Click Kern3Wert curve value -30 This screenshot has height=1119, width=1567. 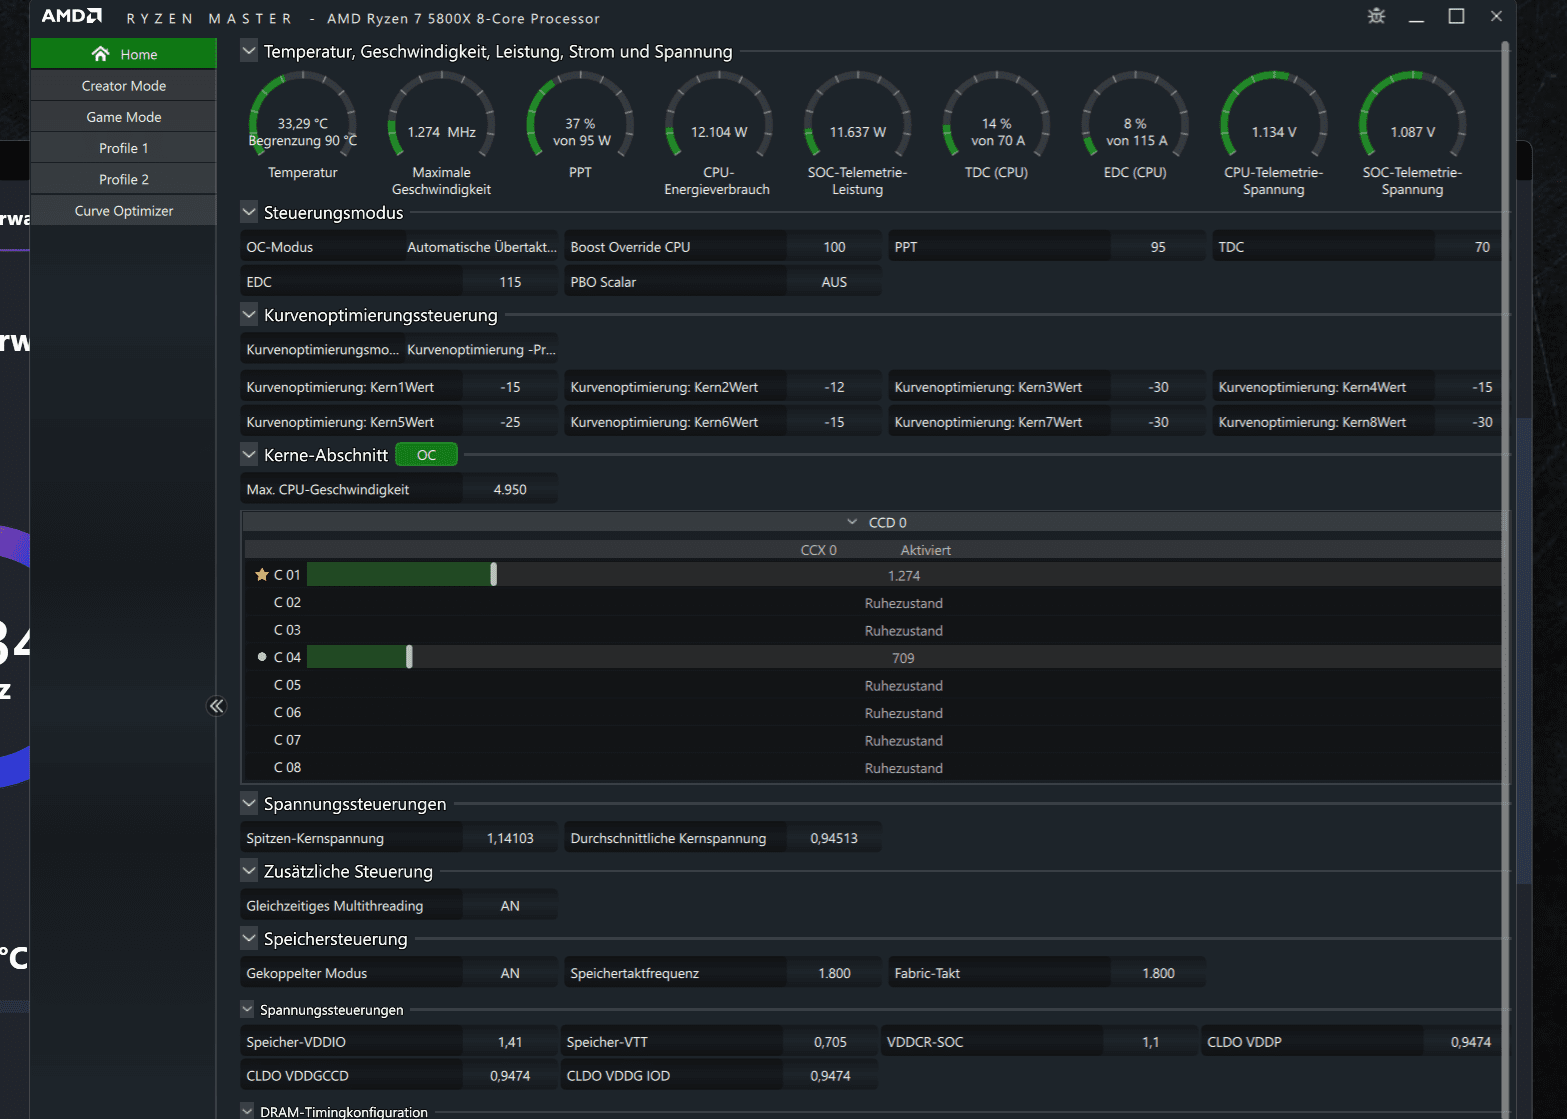click(1158, 387)
